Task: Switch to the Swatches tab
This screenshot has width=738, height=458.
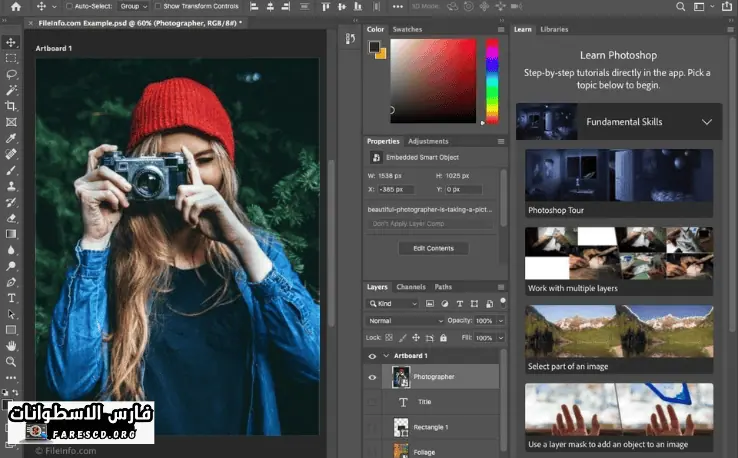Action: 407,30
